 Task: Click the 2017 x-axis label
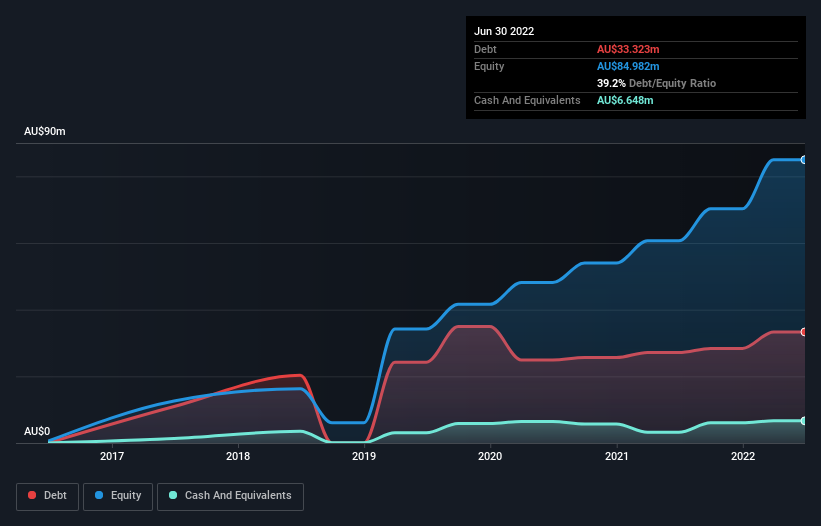[112, 456]
